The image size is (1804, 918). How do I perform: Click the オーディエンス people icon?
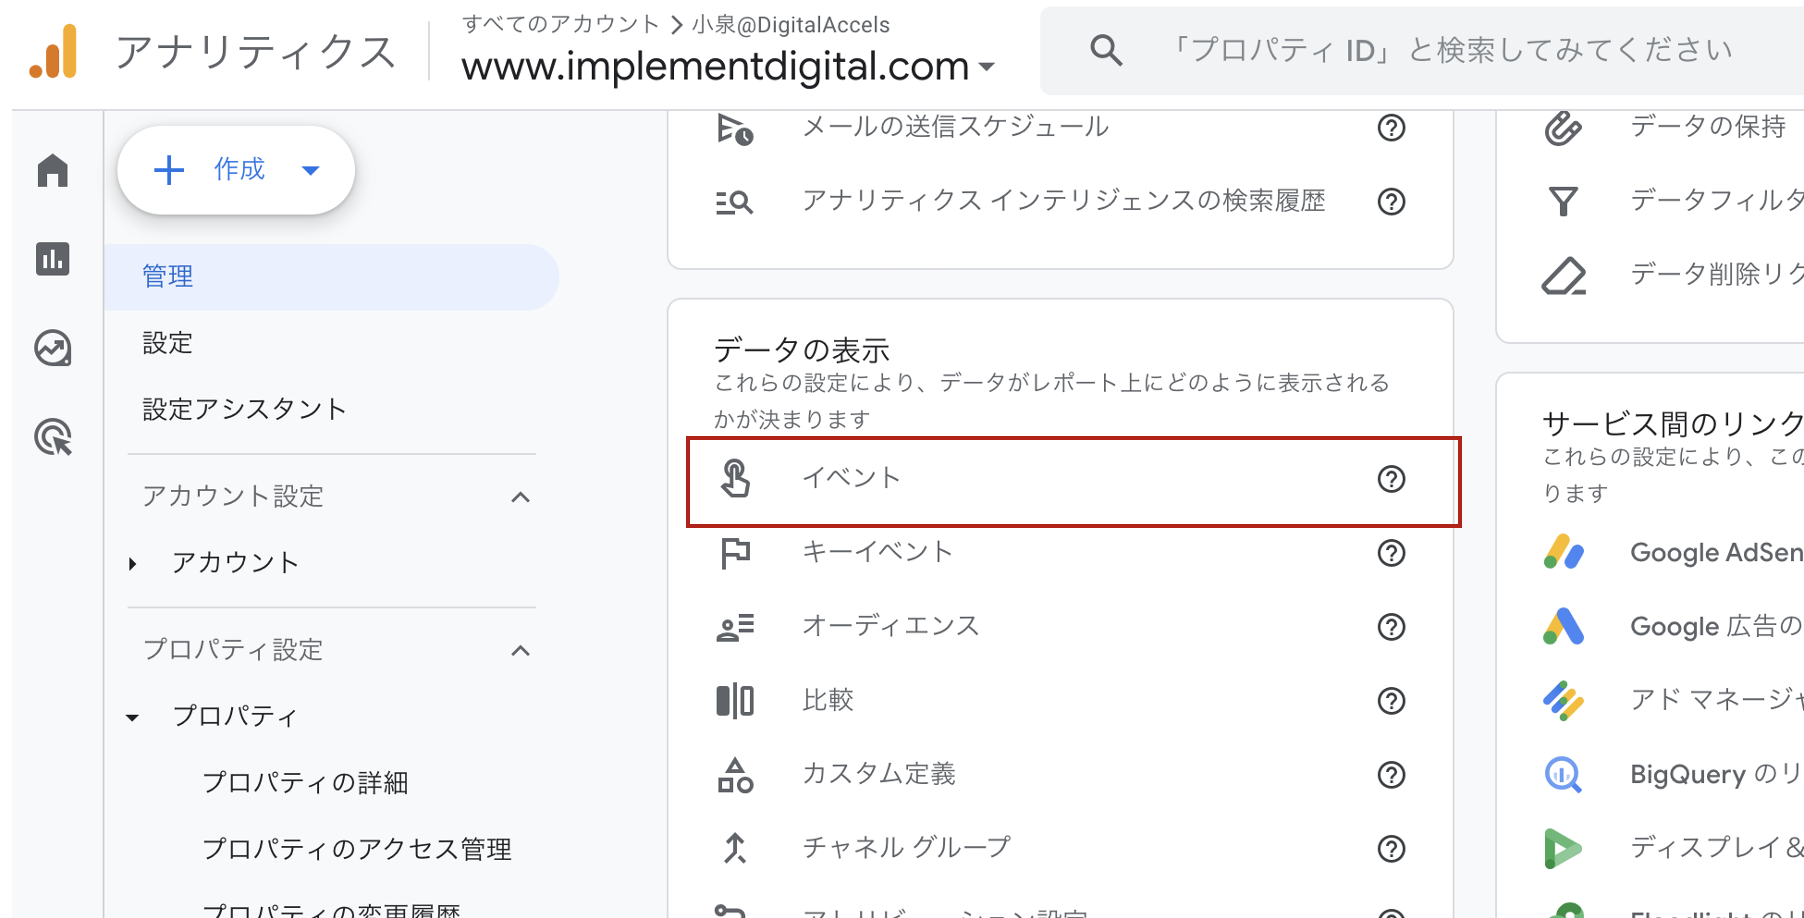tap(735, 627)
